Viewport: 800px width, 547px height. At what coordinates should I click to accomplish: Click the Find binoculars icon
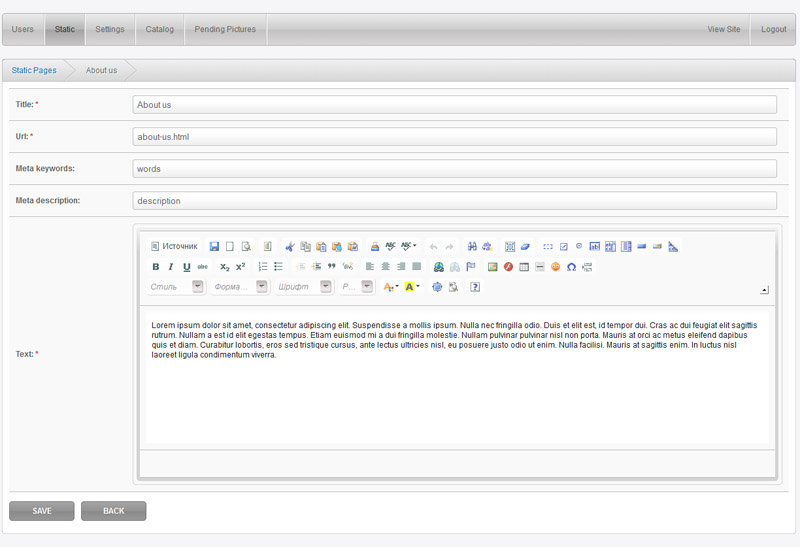pos(472,246)
